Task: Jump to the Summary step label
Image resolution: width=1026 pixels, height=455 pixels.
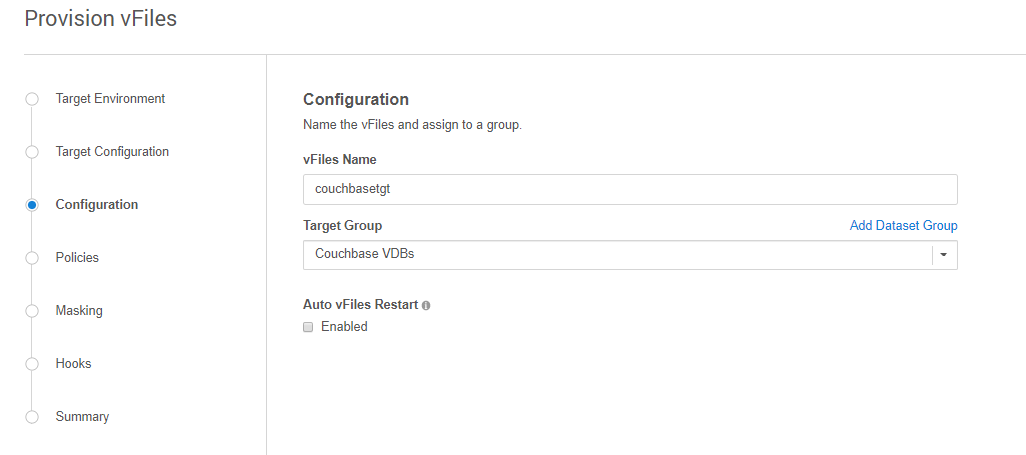Action: [82, 417]
